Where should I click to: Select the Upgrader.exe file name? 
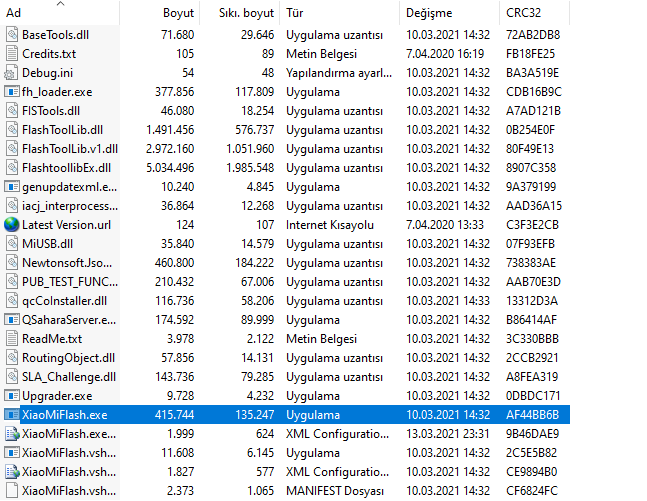click(x=57, y=396)
